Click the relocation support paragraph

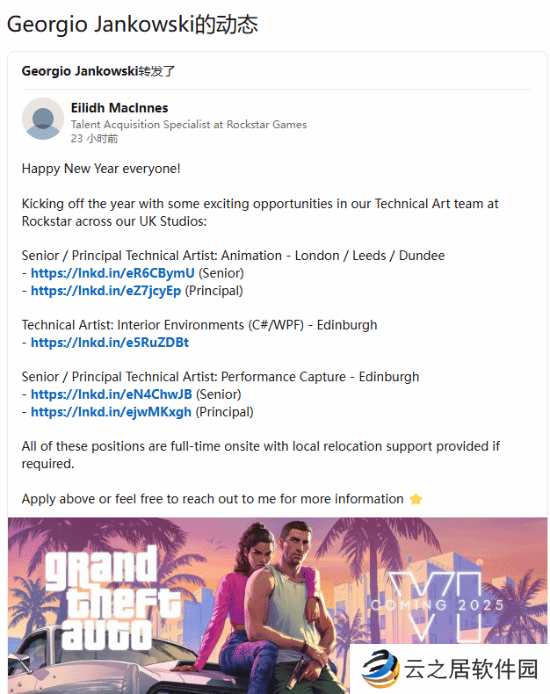tap(261, 455)
